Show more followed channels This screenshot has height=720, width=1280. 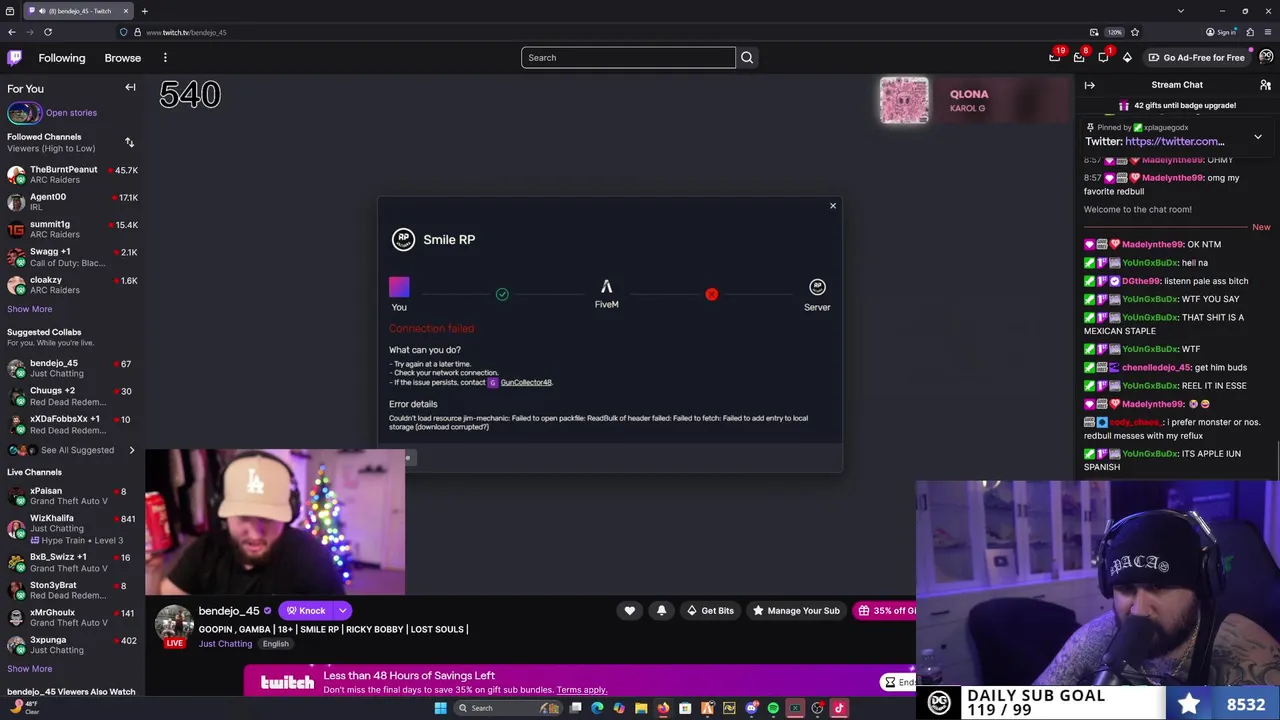(30, 309)
